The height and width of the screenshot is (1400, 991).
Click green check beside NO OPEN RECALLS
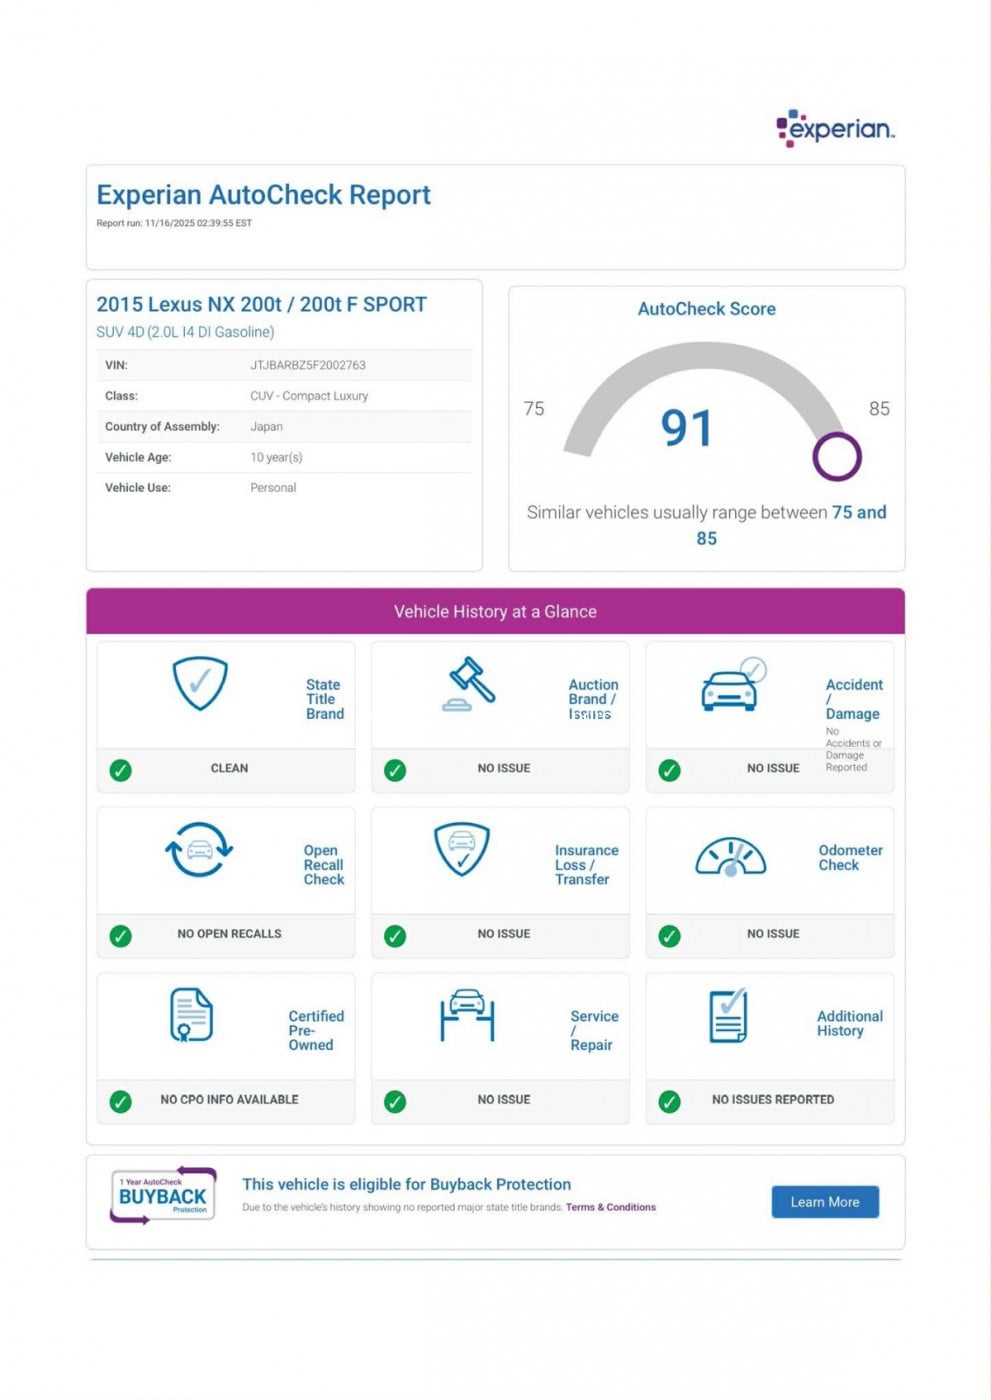tap(121, 936)
